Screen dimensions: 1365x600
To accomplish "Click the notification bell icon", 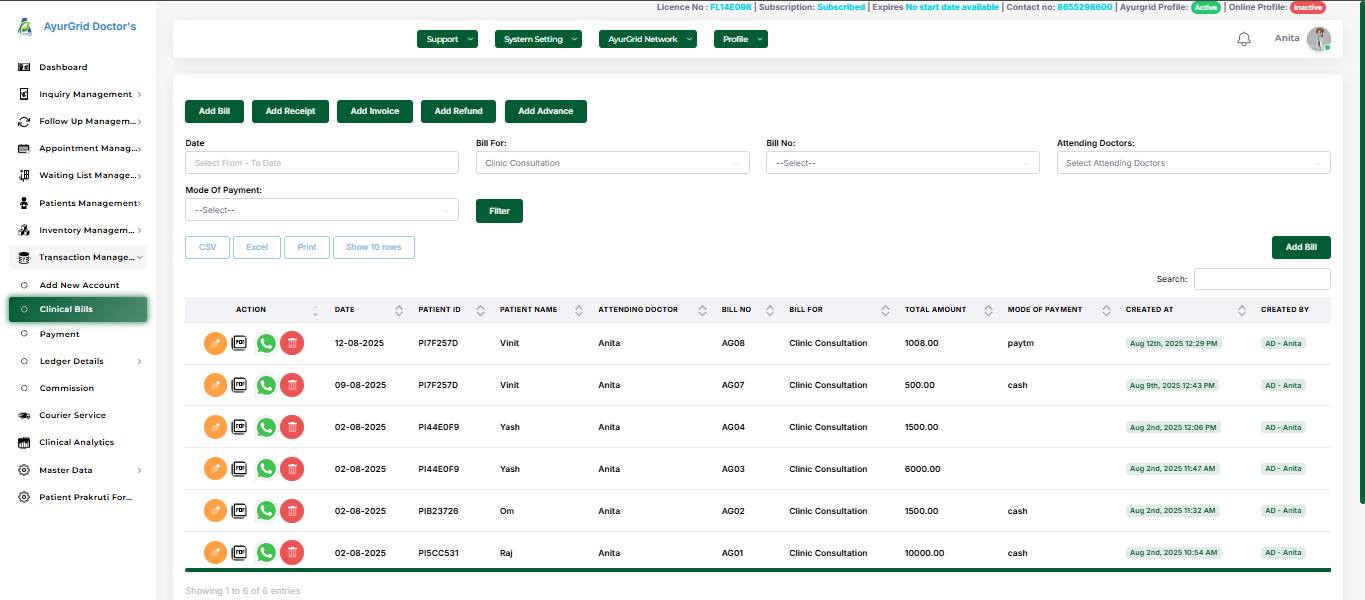I will tap(1243, 38).
